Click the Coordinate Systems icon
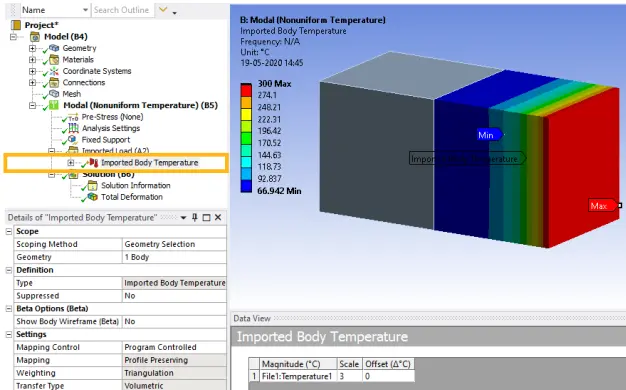This screenshot has width=626, height=390. point(54,71)
